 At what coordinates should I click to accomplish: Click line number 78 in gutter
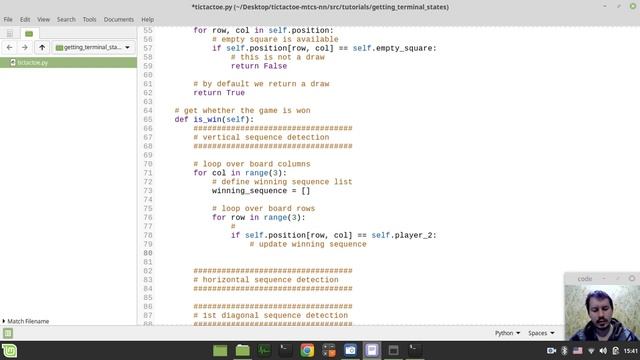[x=148, y=236]
